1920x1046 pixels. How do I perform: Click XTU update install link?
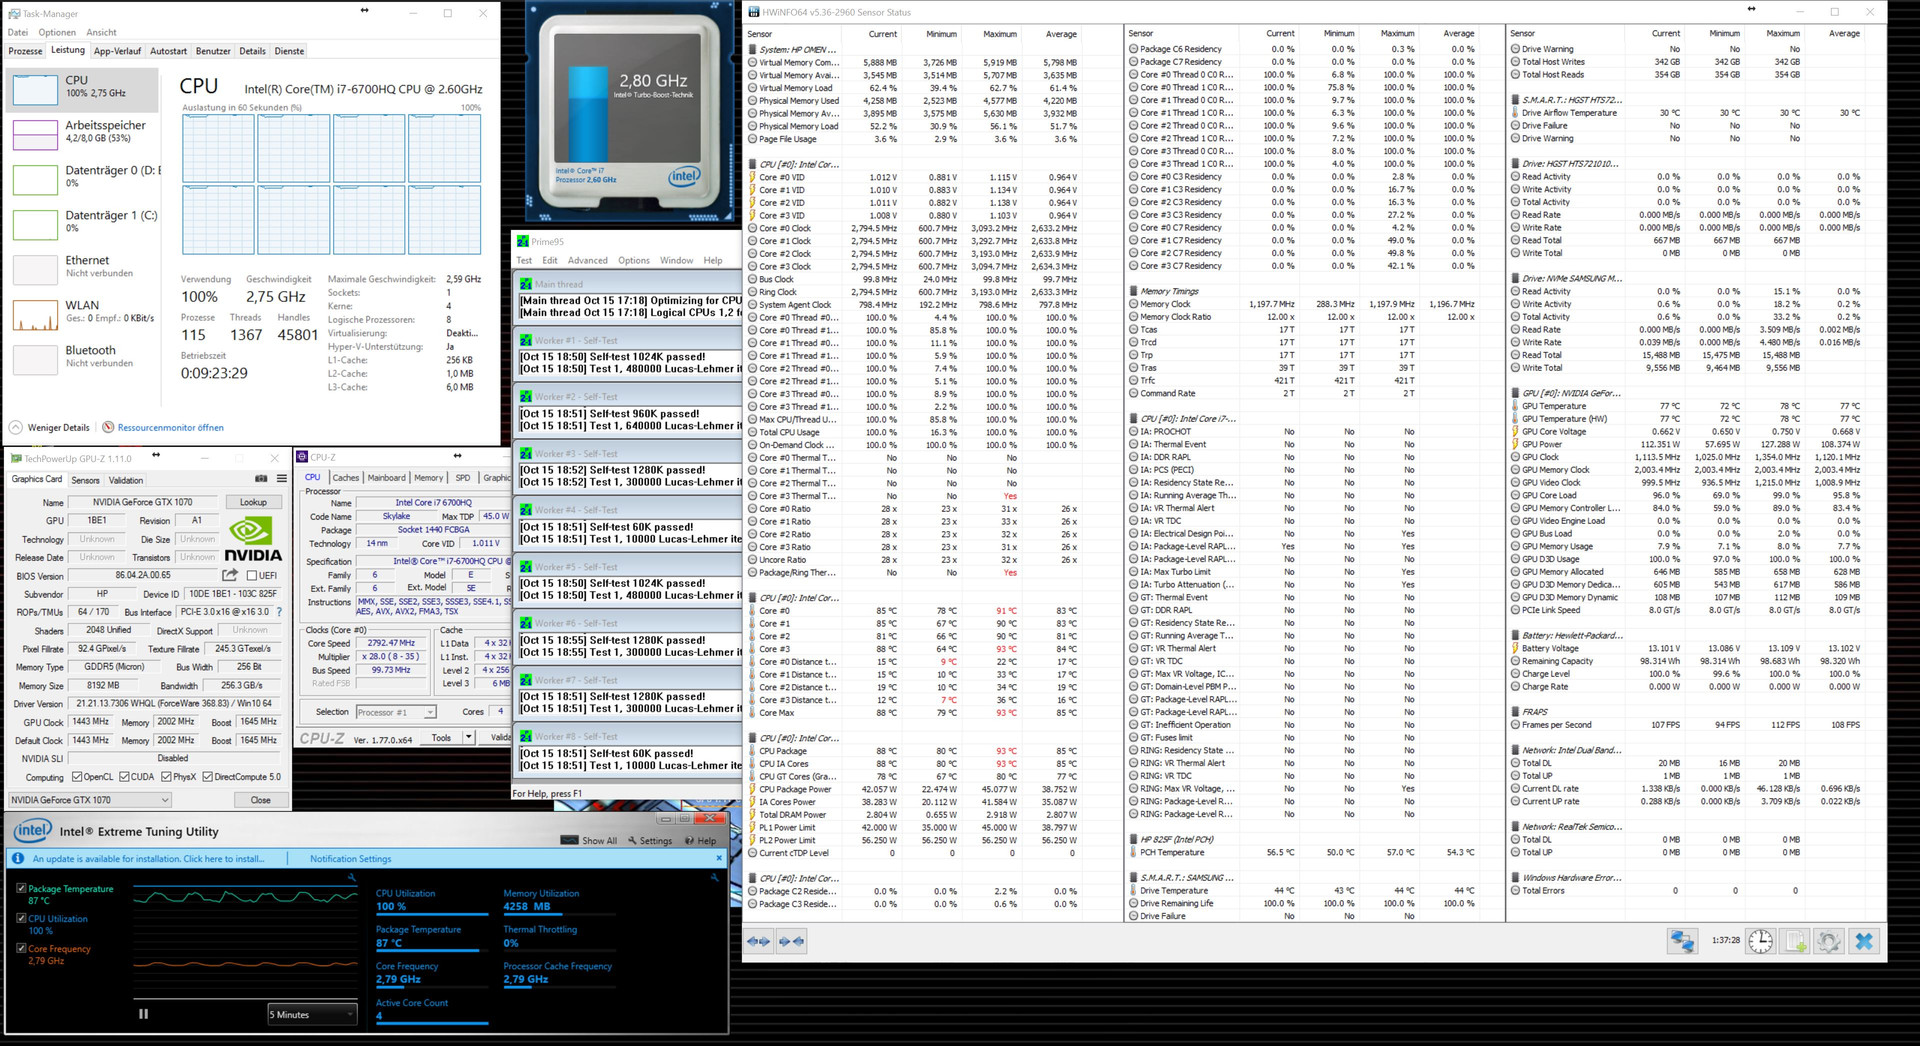click(148, 859)
